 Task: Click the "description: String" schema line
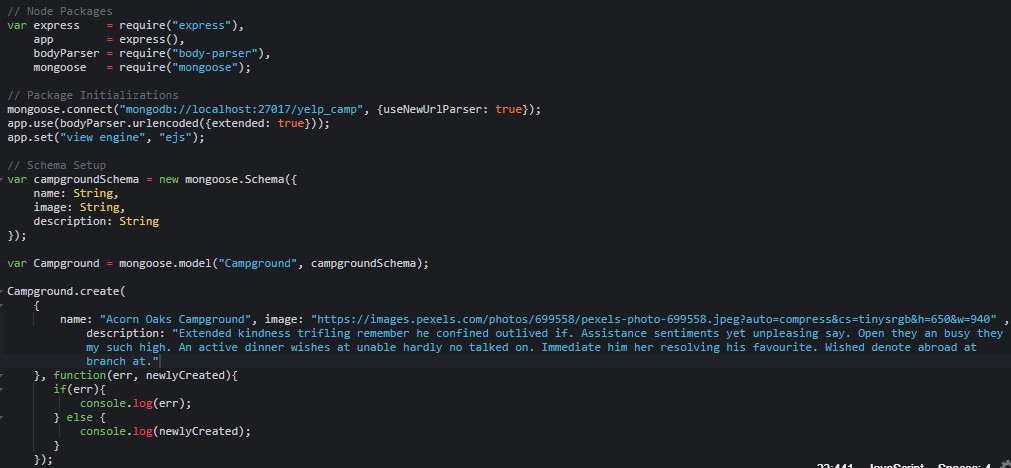(96, 221)
